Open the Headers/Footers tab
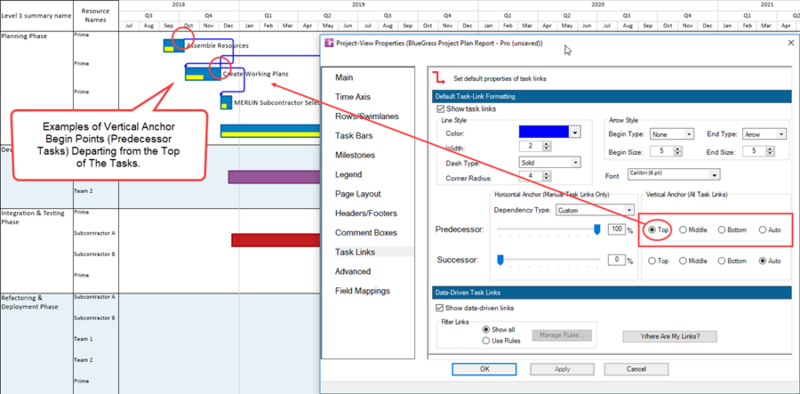800x394 pixels. (x=366, y=213)
